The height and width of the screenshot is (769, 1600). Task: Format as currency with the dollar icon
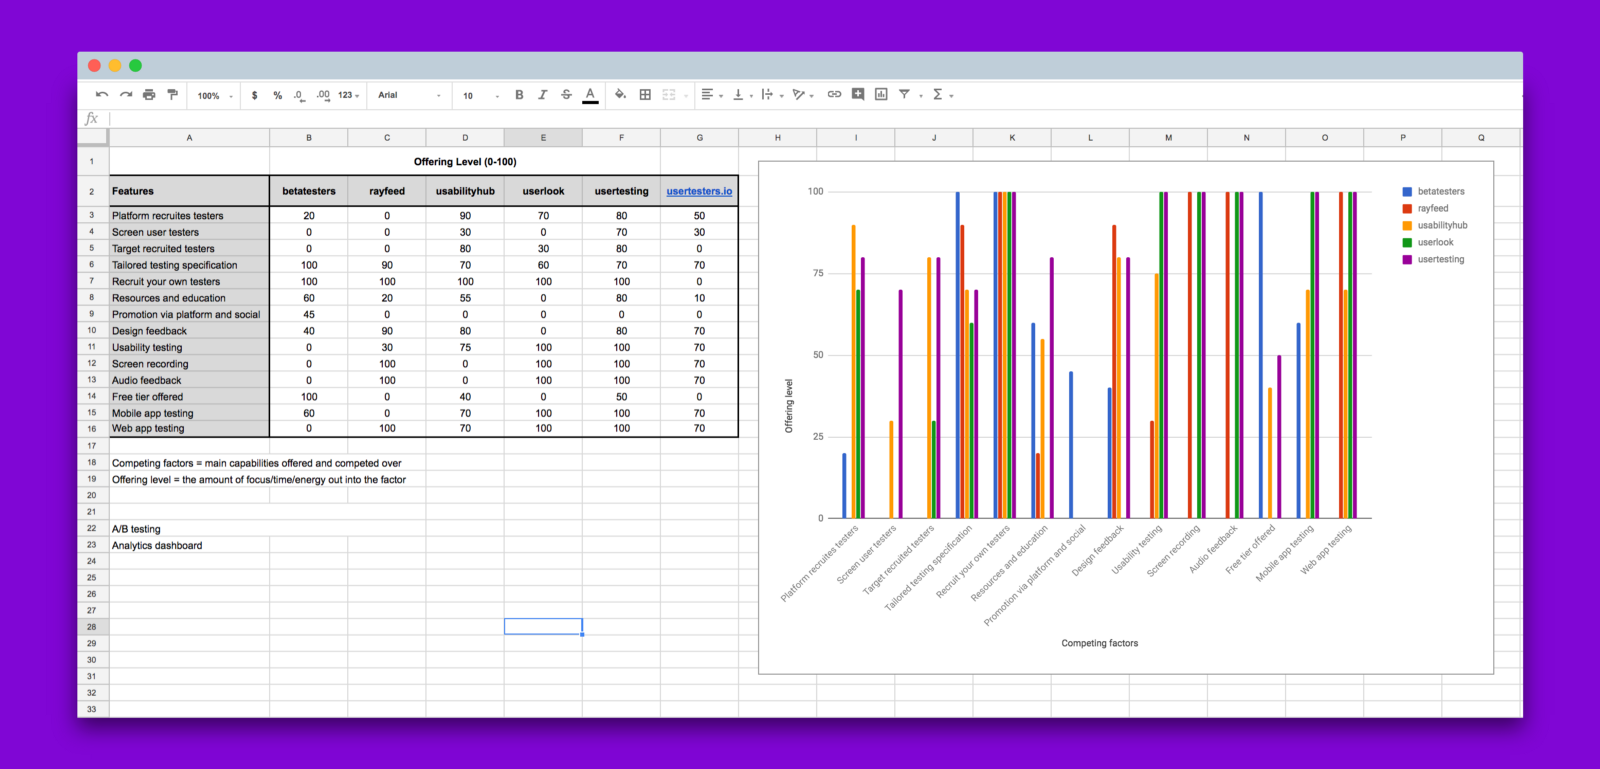[255, 95]
